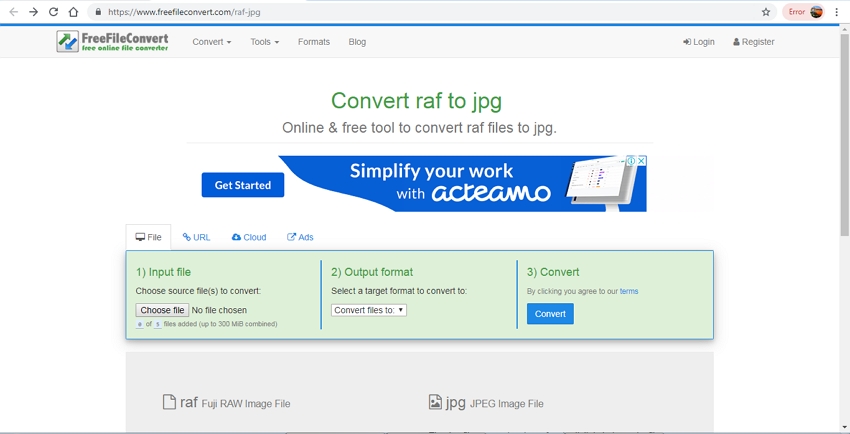This screenshot has width=850, height=434.
Task: Click the user profile avatar in toolbar
Action: pyautogui.click(x=816, y=12)
